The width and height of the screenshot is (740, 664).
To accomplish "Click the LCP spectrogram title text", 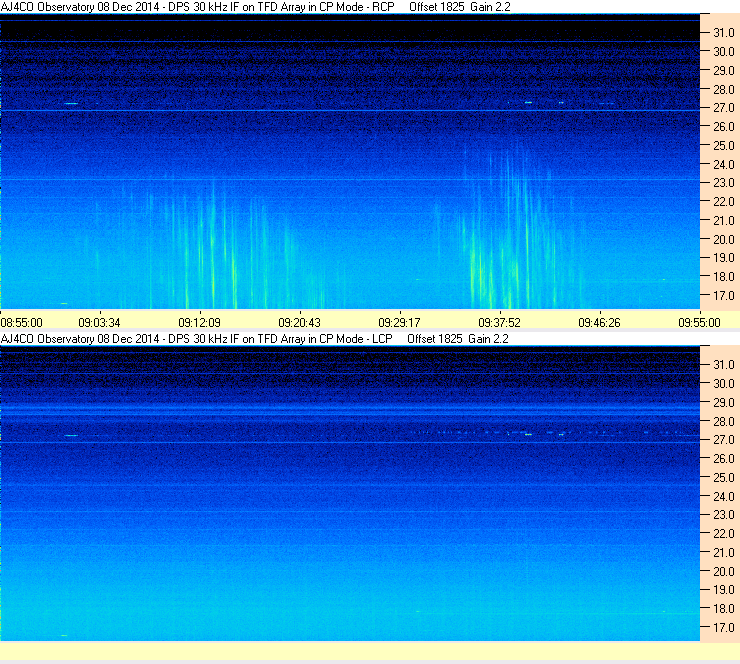I will (x=254, y=339).
